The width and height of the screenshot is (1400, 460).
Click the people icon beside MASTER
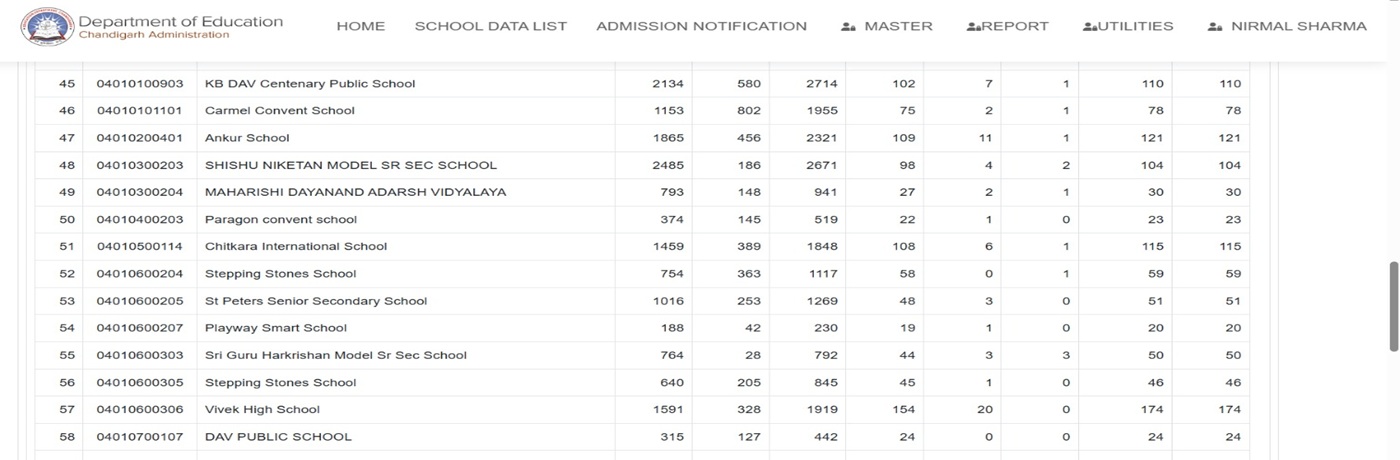pos(848,27)
